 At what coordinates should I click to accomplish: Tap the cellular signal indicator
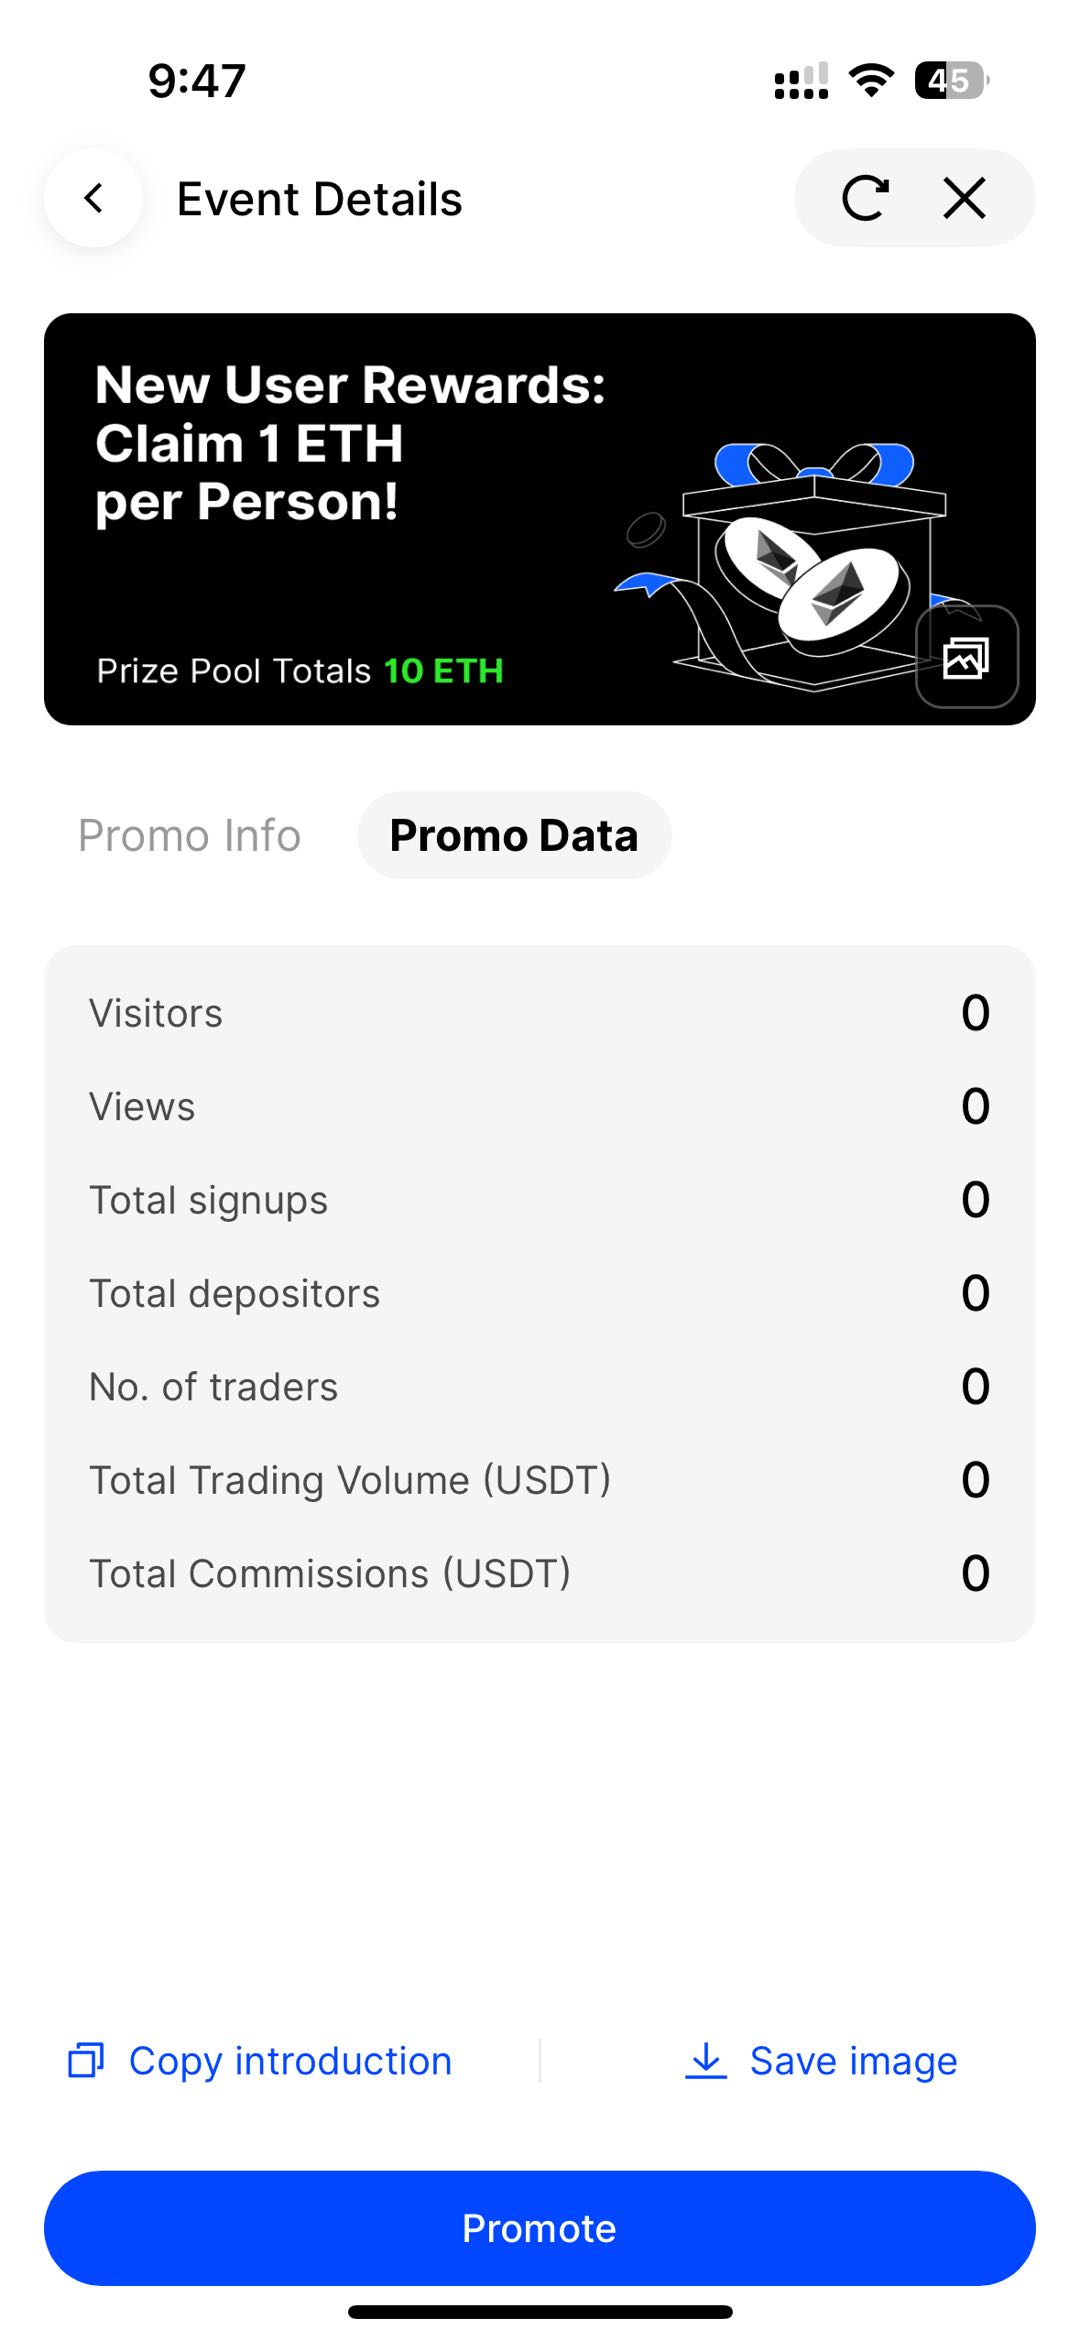click(801, 81)
